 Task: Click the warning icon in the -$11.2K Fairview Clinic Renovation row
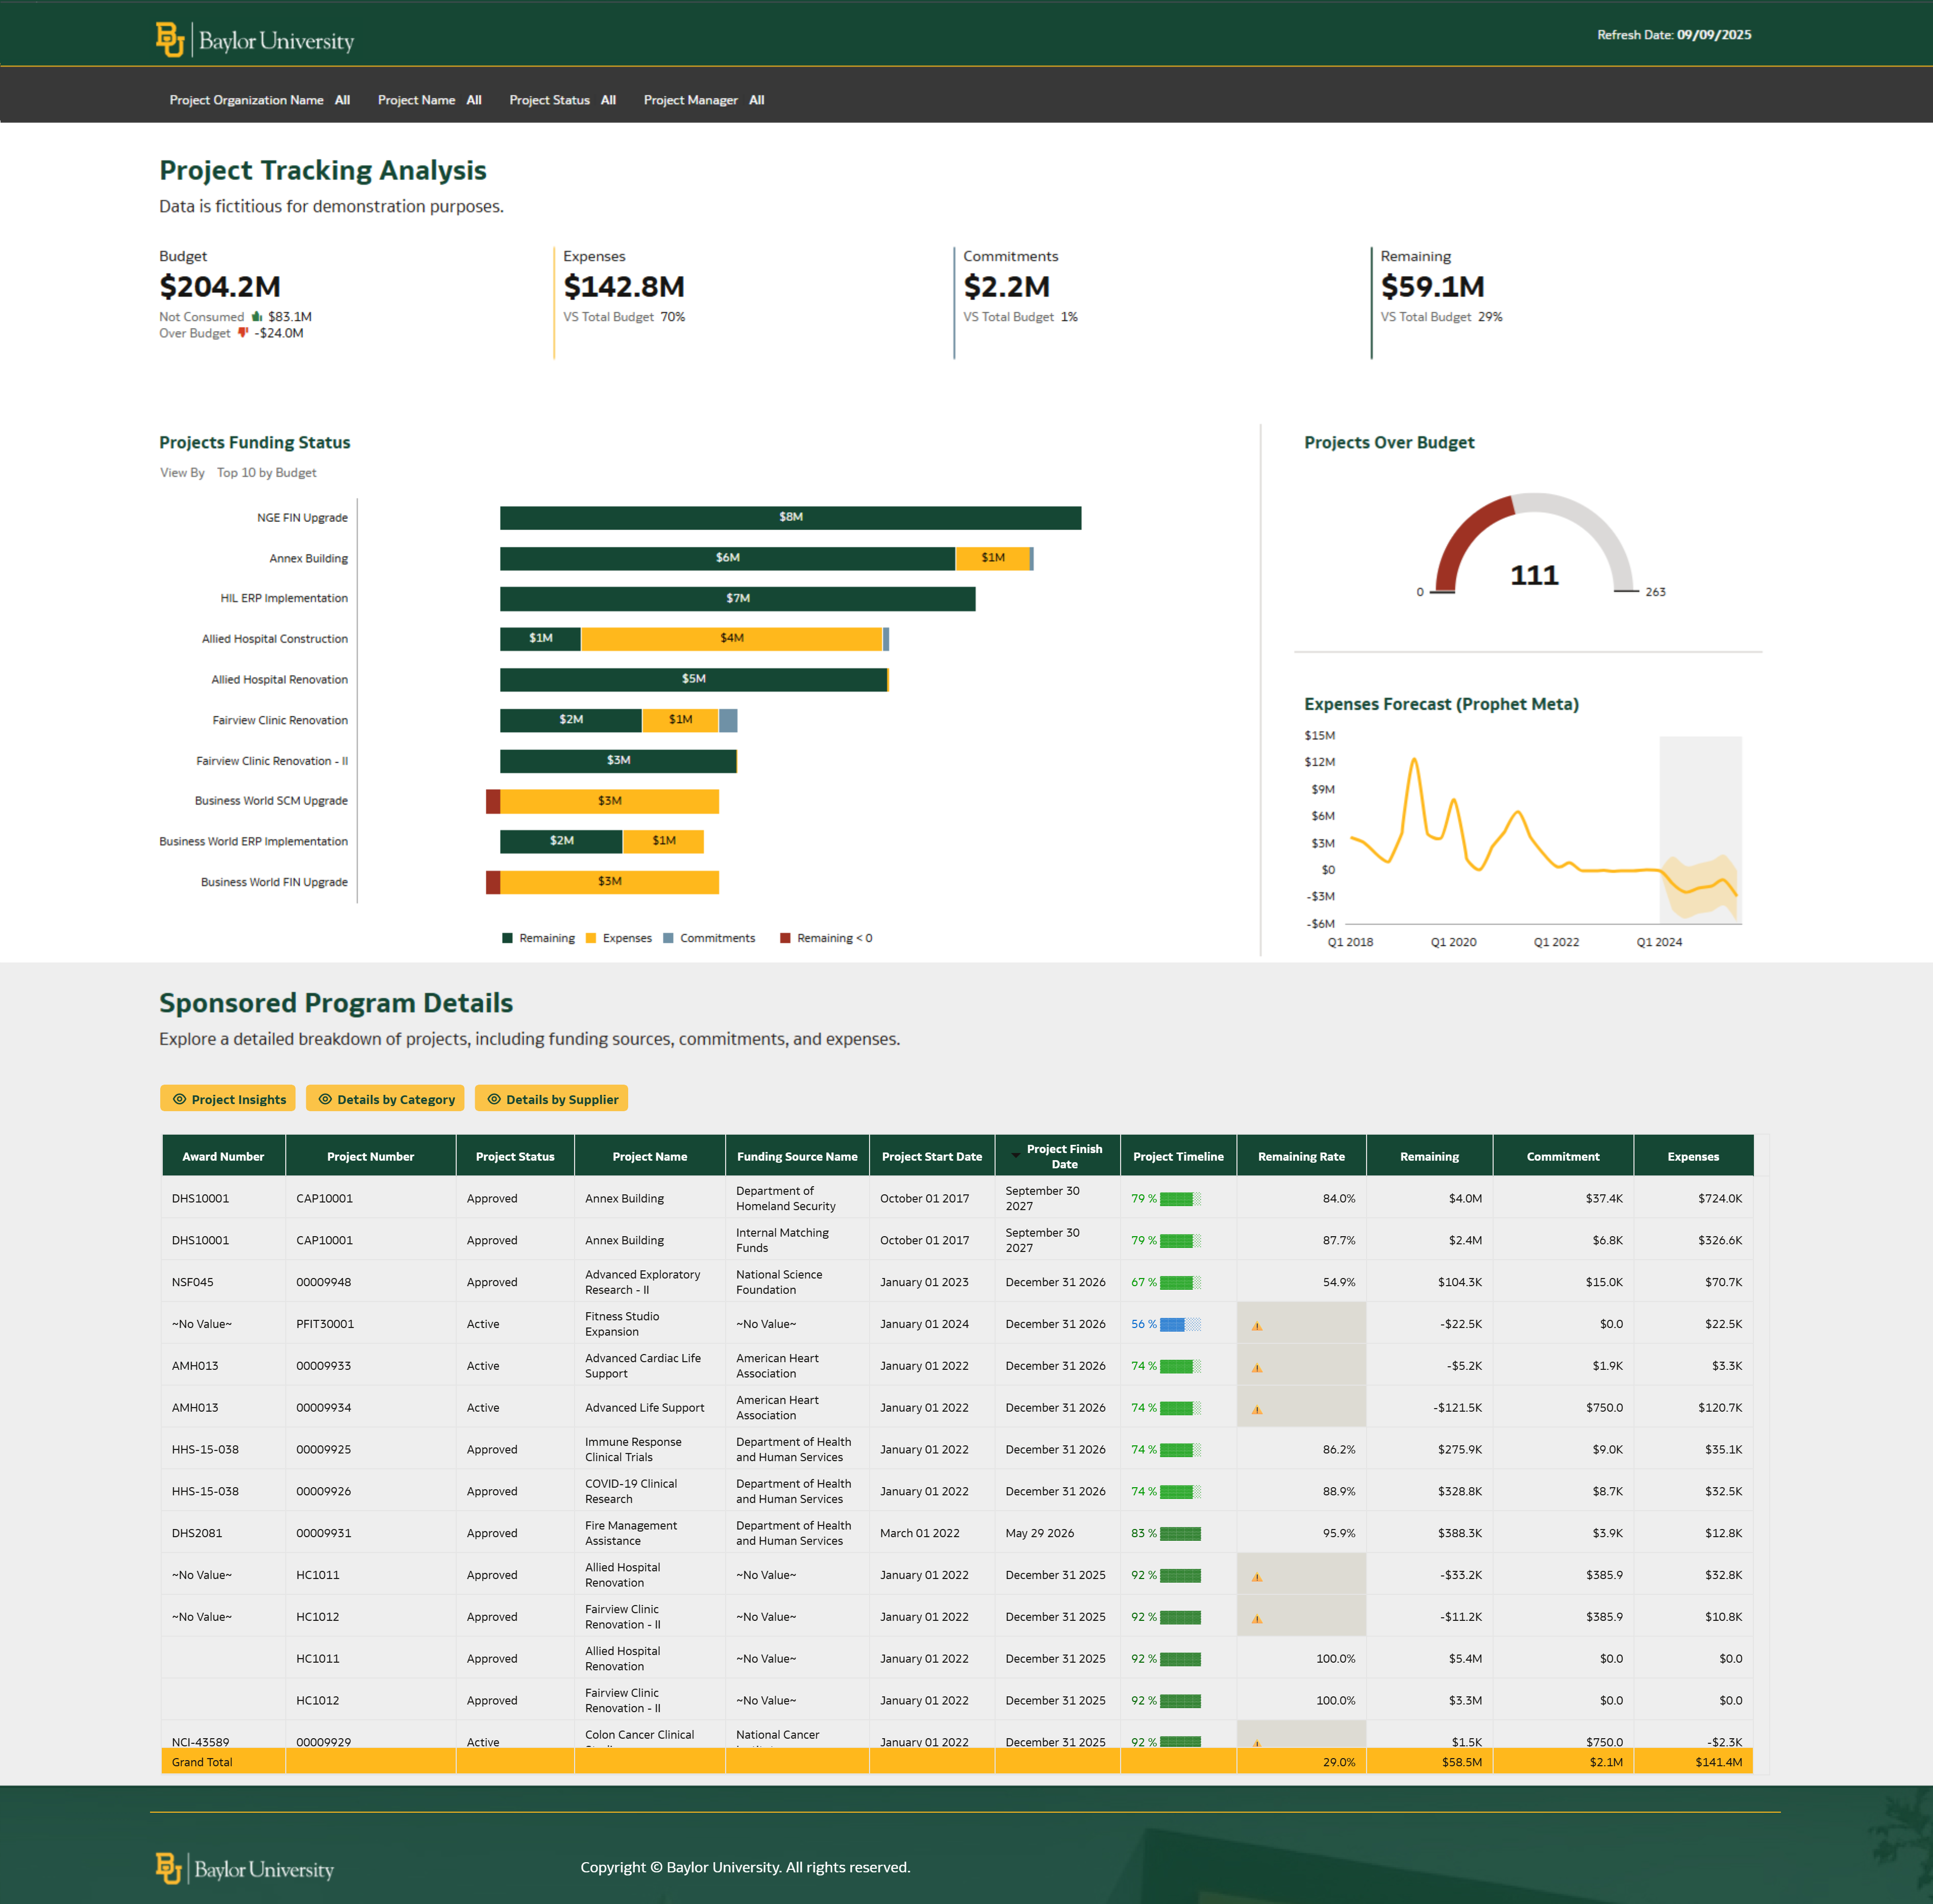[1257, 1619]
